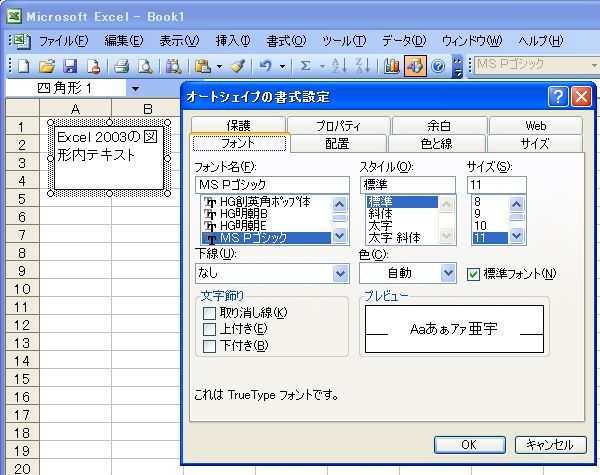Click the フォント名 text field
The width and height of the screenshot is (600, 475).
coord(272,185)
